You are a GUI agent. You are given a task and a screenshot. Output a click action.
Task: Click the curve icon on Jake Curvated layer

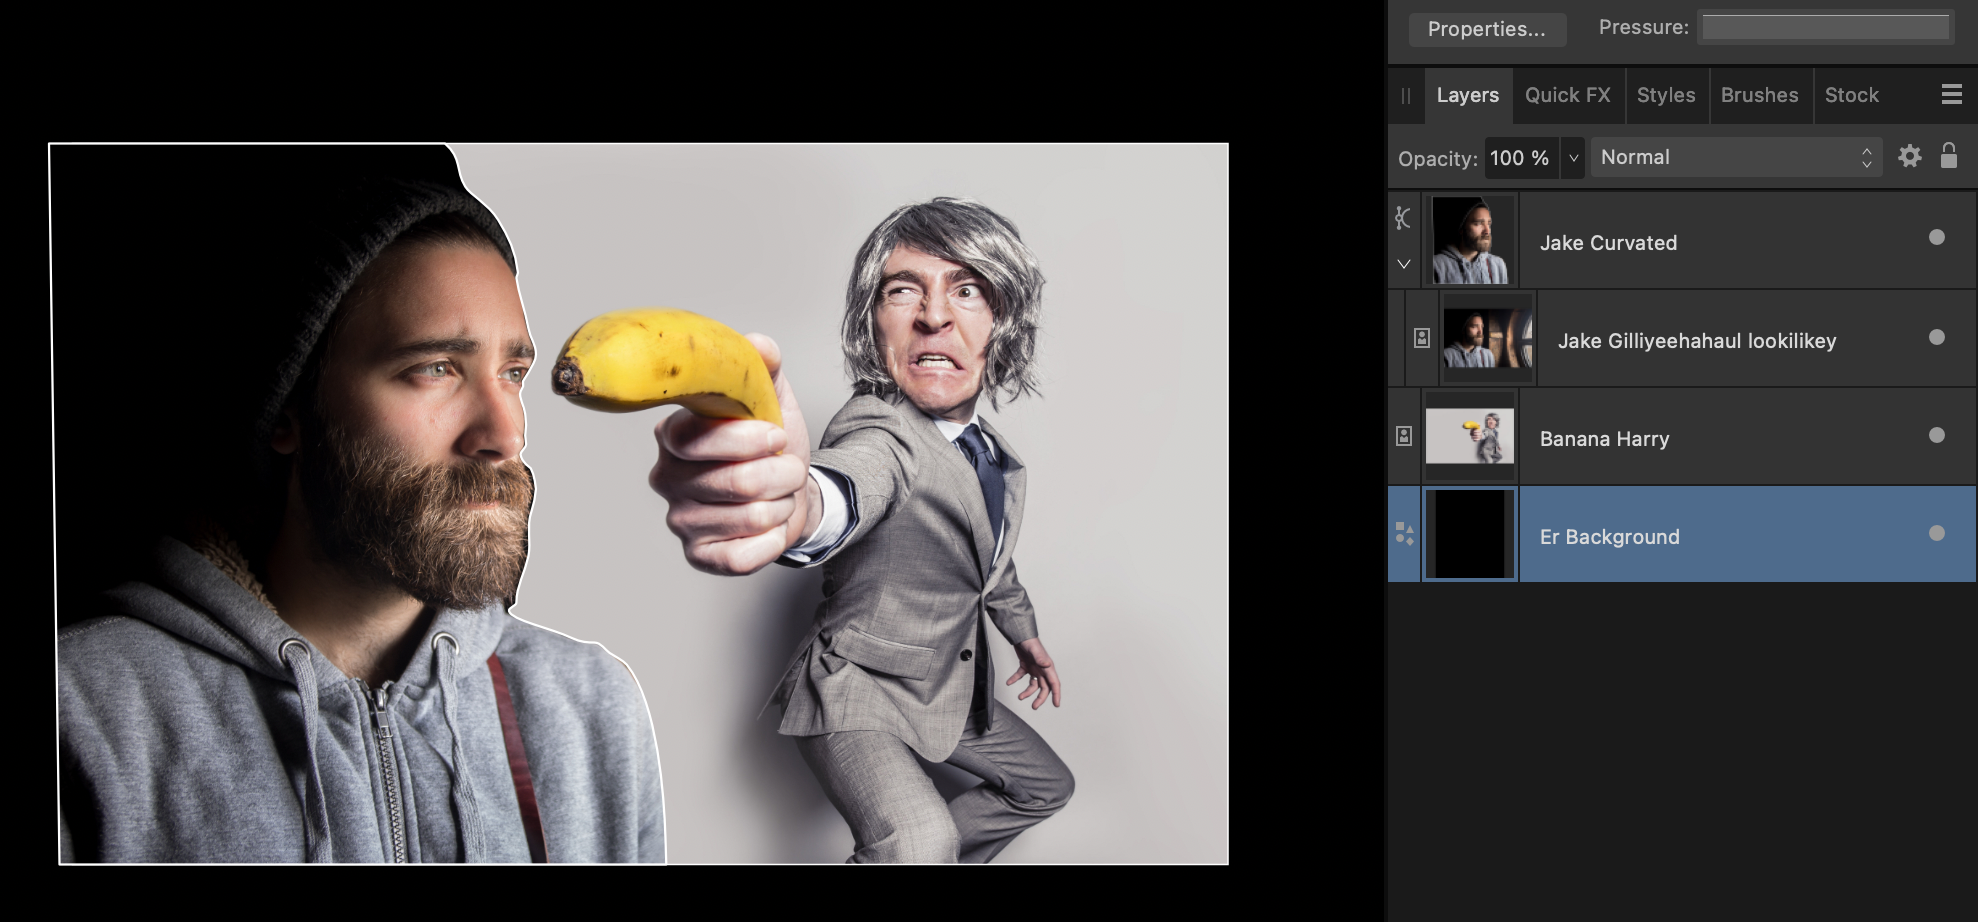[1404, 218]
